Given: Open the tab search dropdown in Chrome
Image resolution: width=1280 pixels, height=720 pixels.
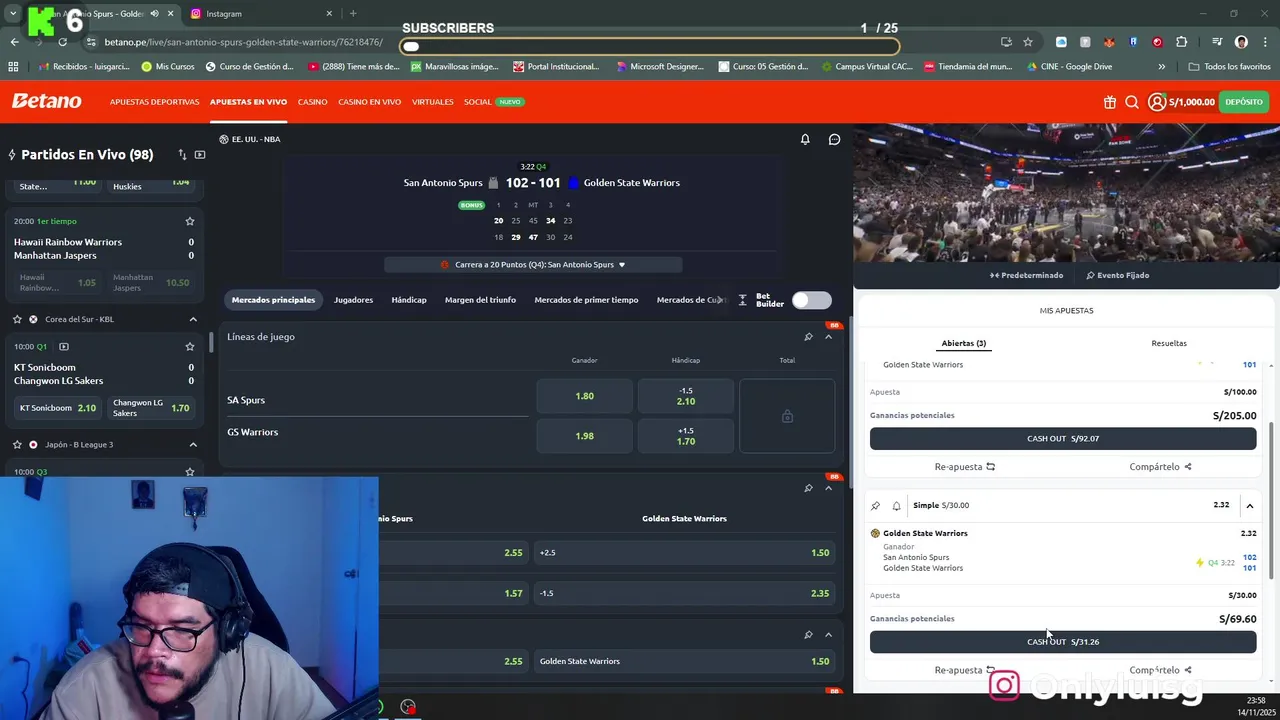Looking at the screenshot, I should (13, 14).
